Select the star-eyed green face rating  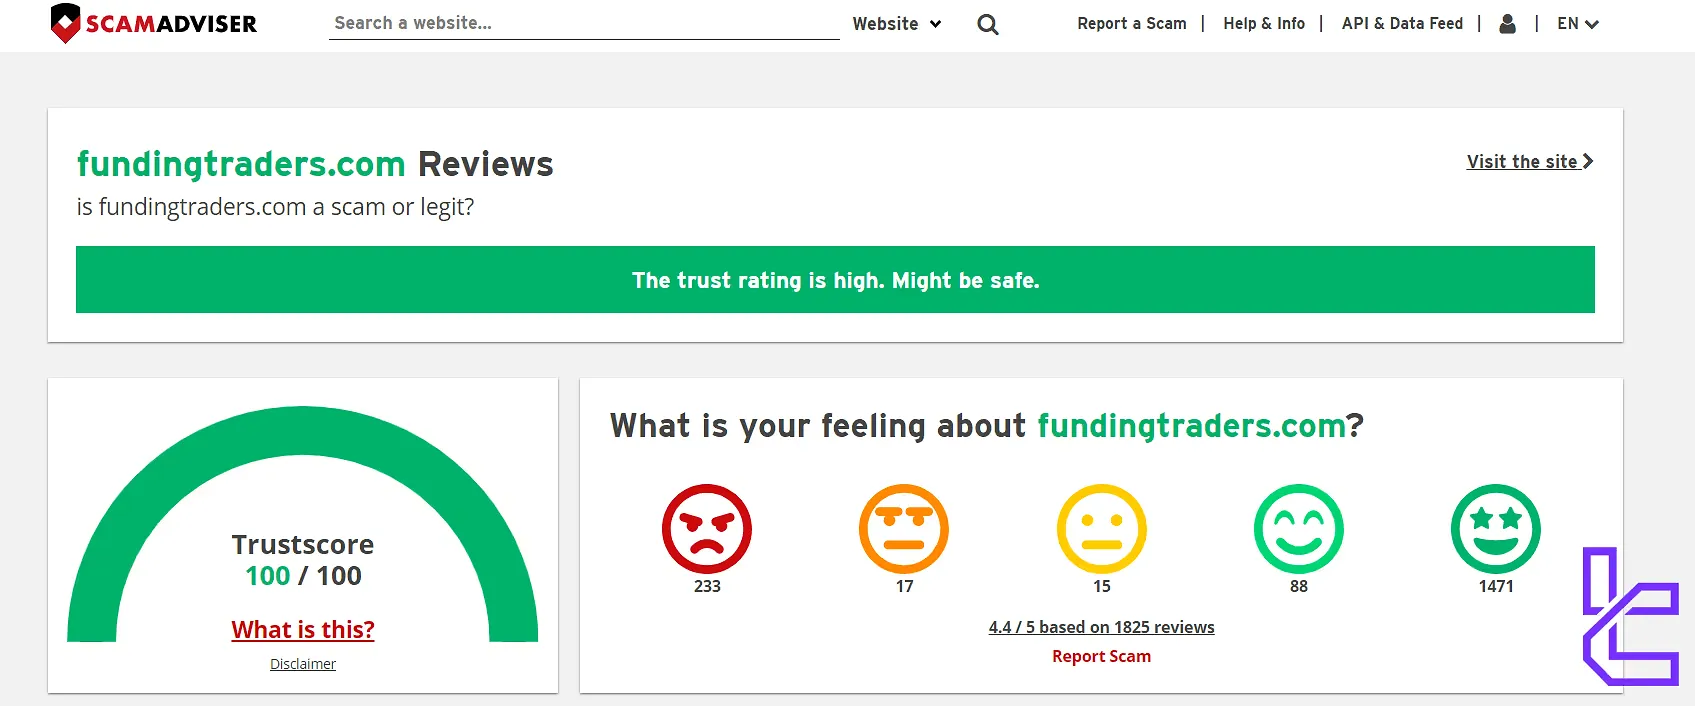[1495, 529]
